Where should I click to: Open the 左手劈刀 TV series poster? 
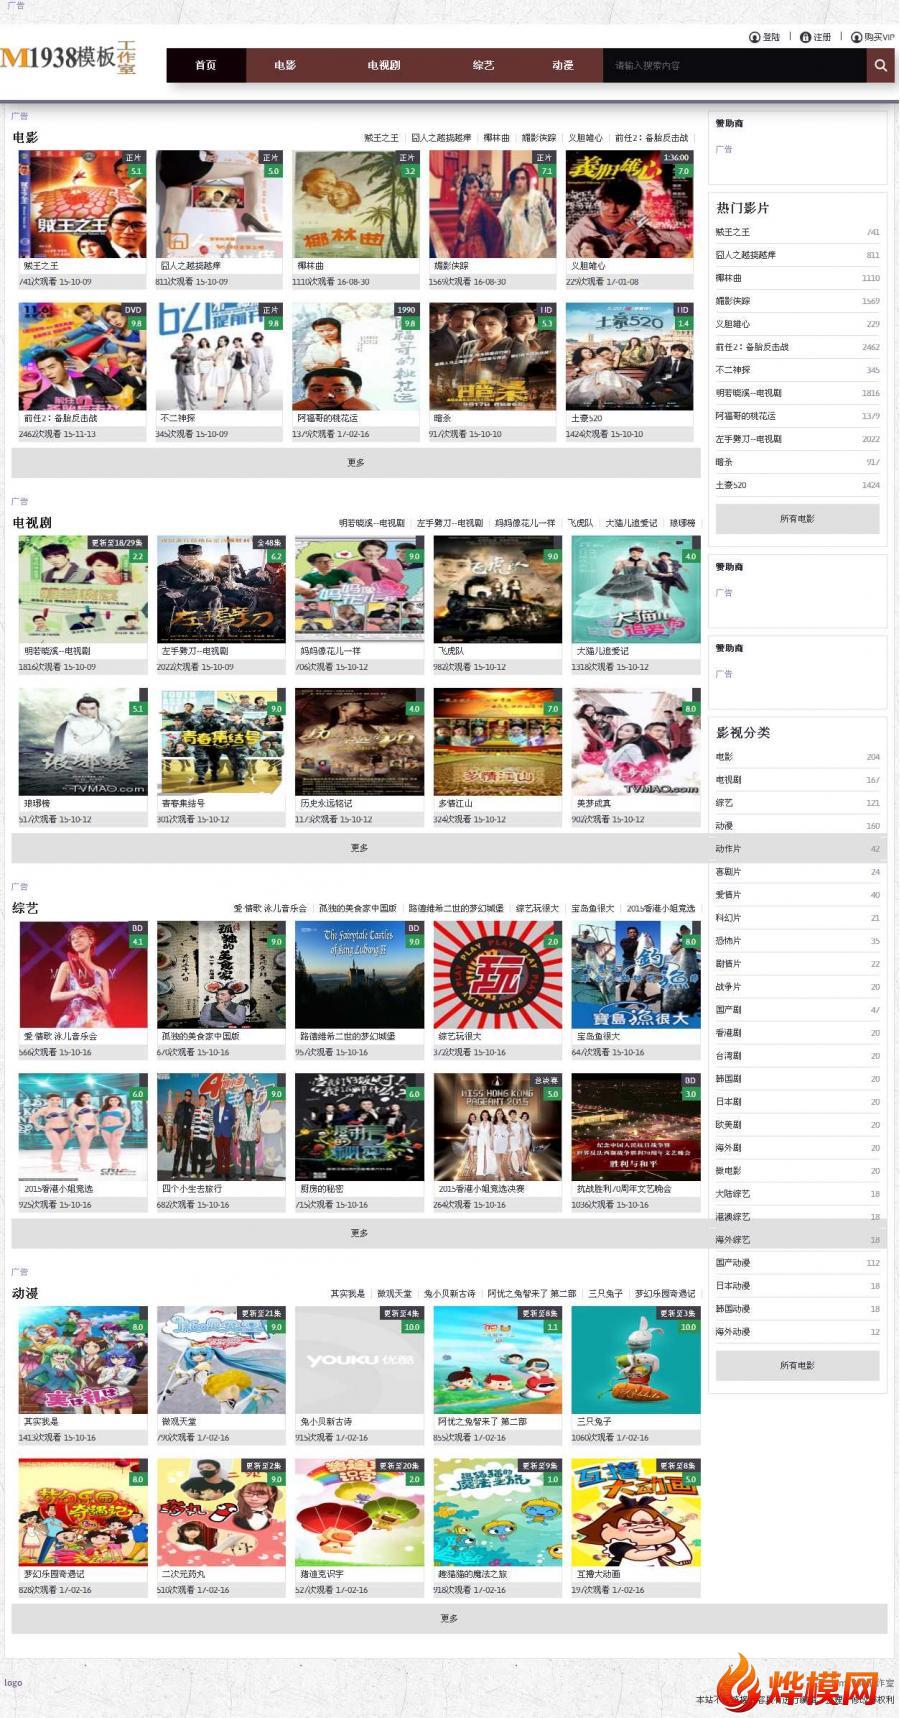tap(221, 590)
